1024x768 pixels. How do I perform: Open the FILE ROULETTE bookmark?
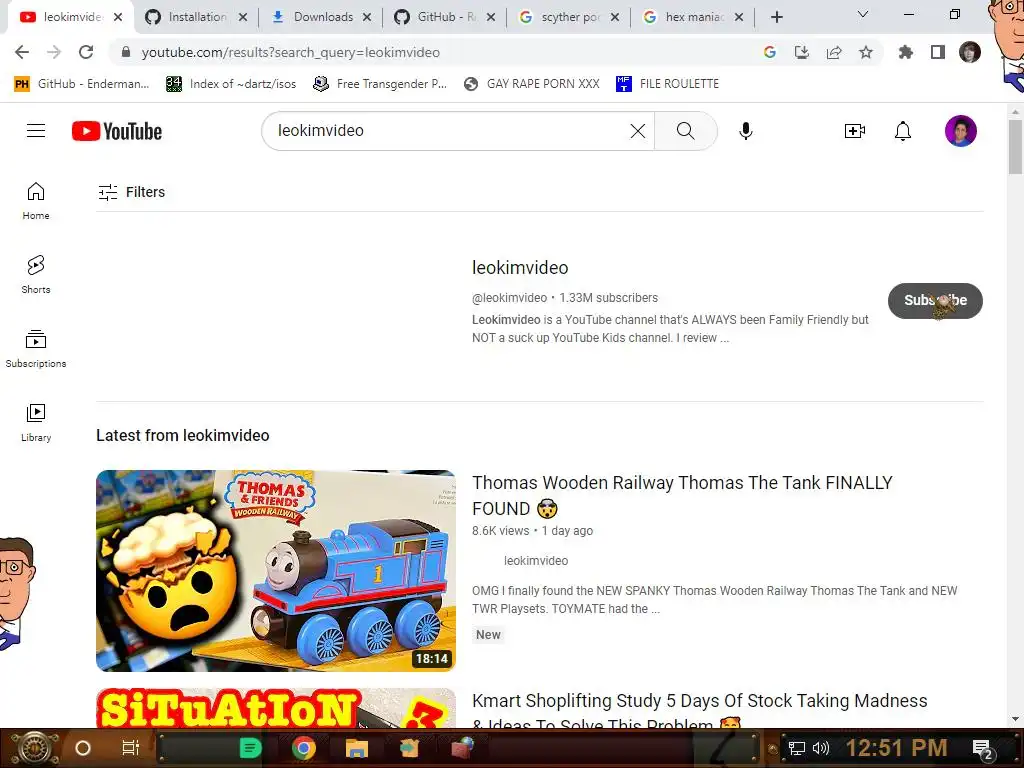point(667,84)
